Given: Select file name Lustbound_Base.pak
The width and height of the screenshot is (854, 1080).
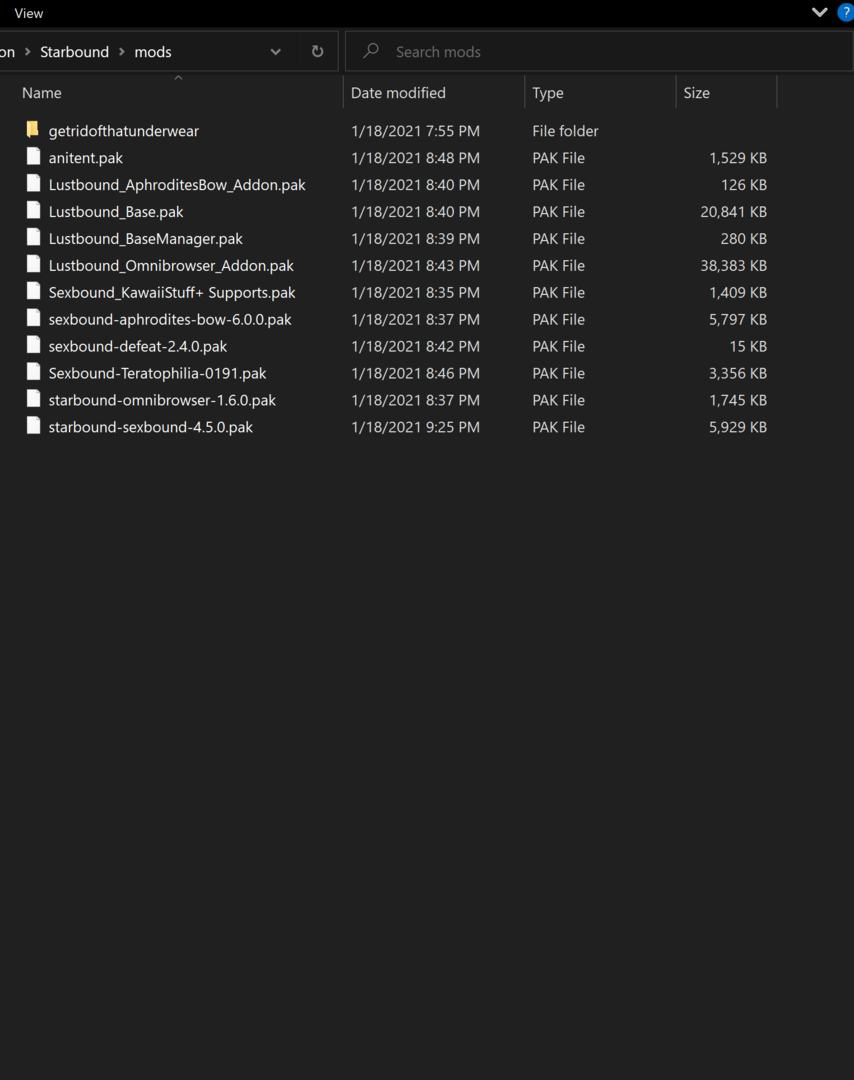Looking at the screenshot, I should click(116, 211).
